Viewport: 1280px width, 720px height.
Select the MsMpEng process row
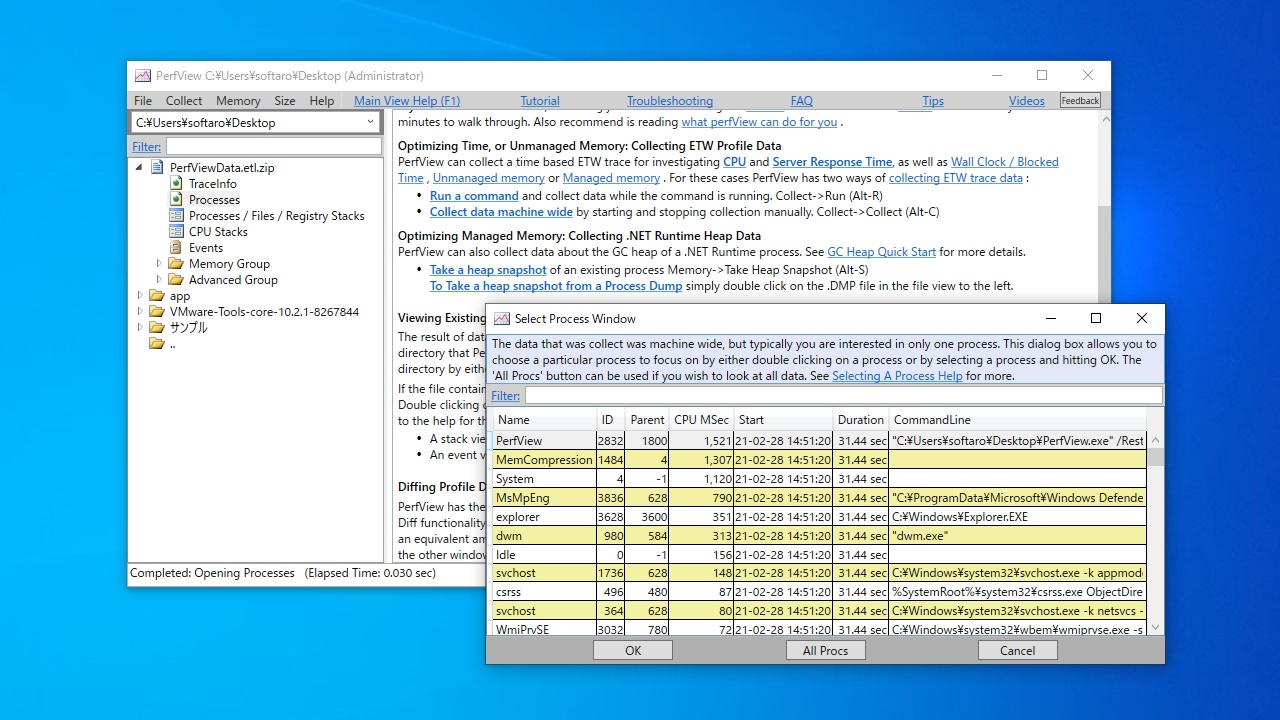click(x=819, y=498)
